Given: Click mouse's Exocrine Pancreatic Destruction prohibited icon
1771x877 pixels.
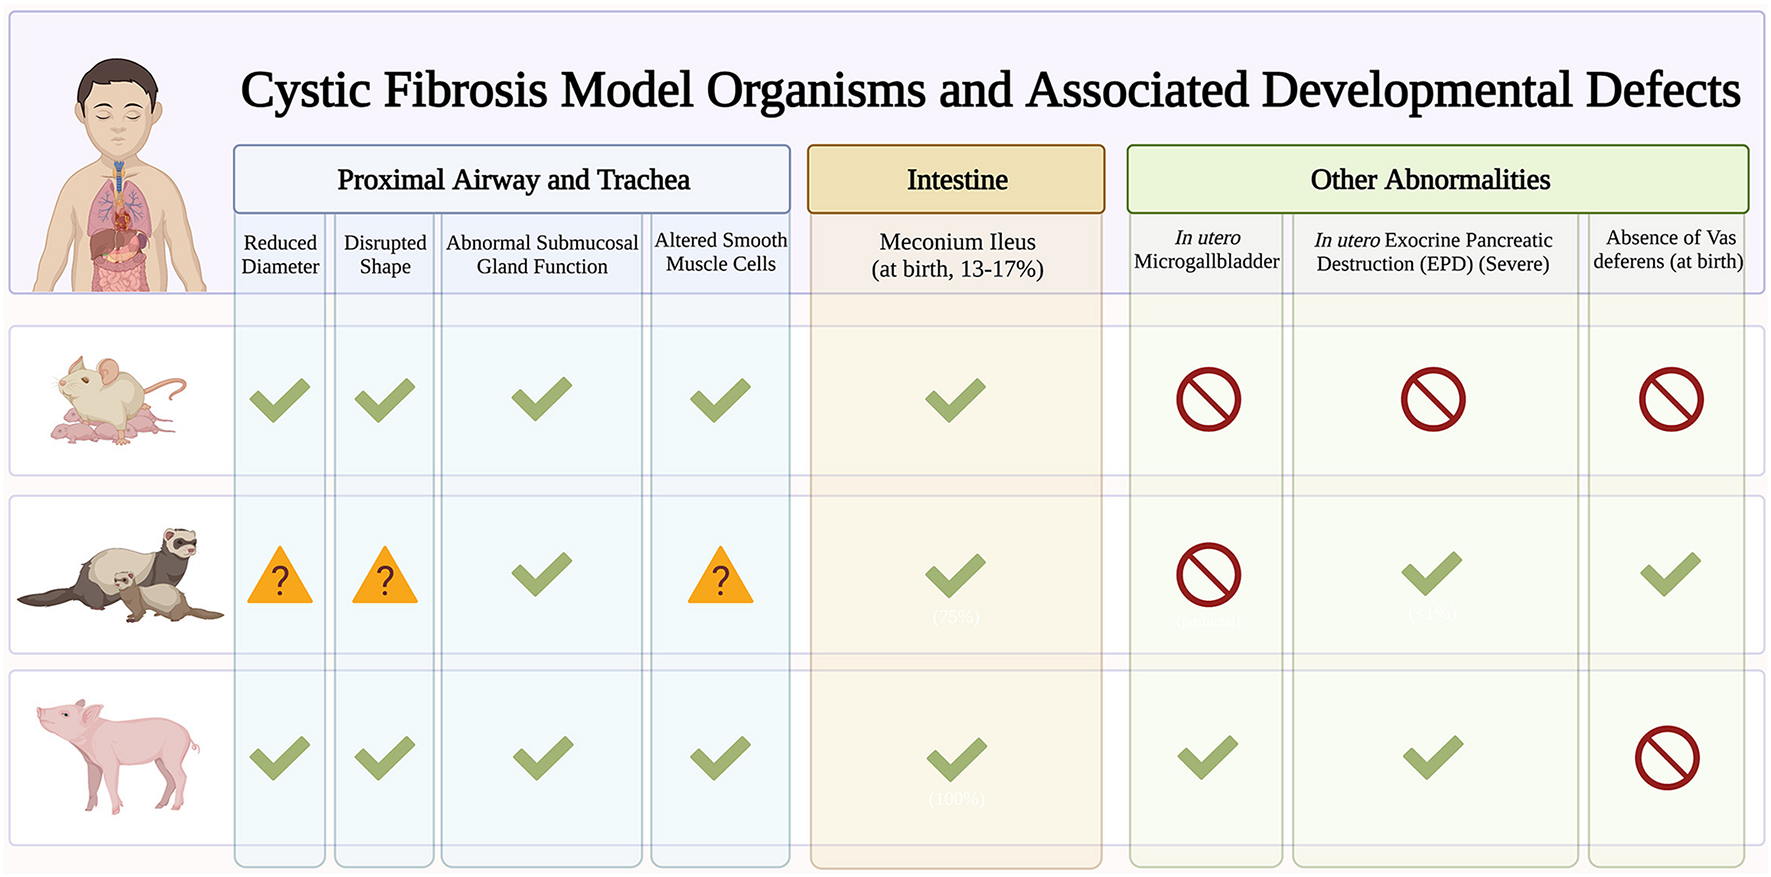Looking at the screenshot, I should click(x=1433, y=400).
